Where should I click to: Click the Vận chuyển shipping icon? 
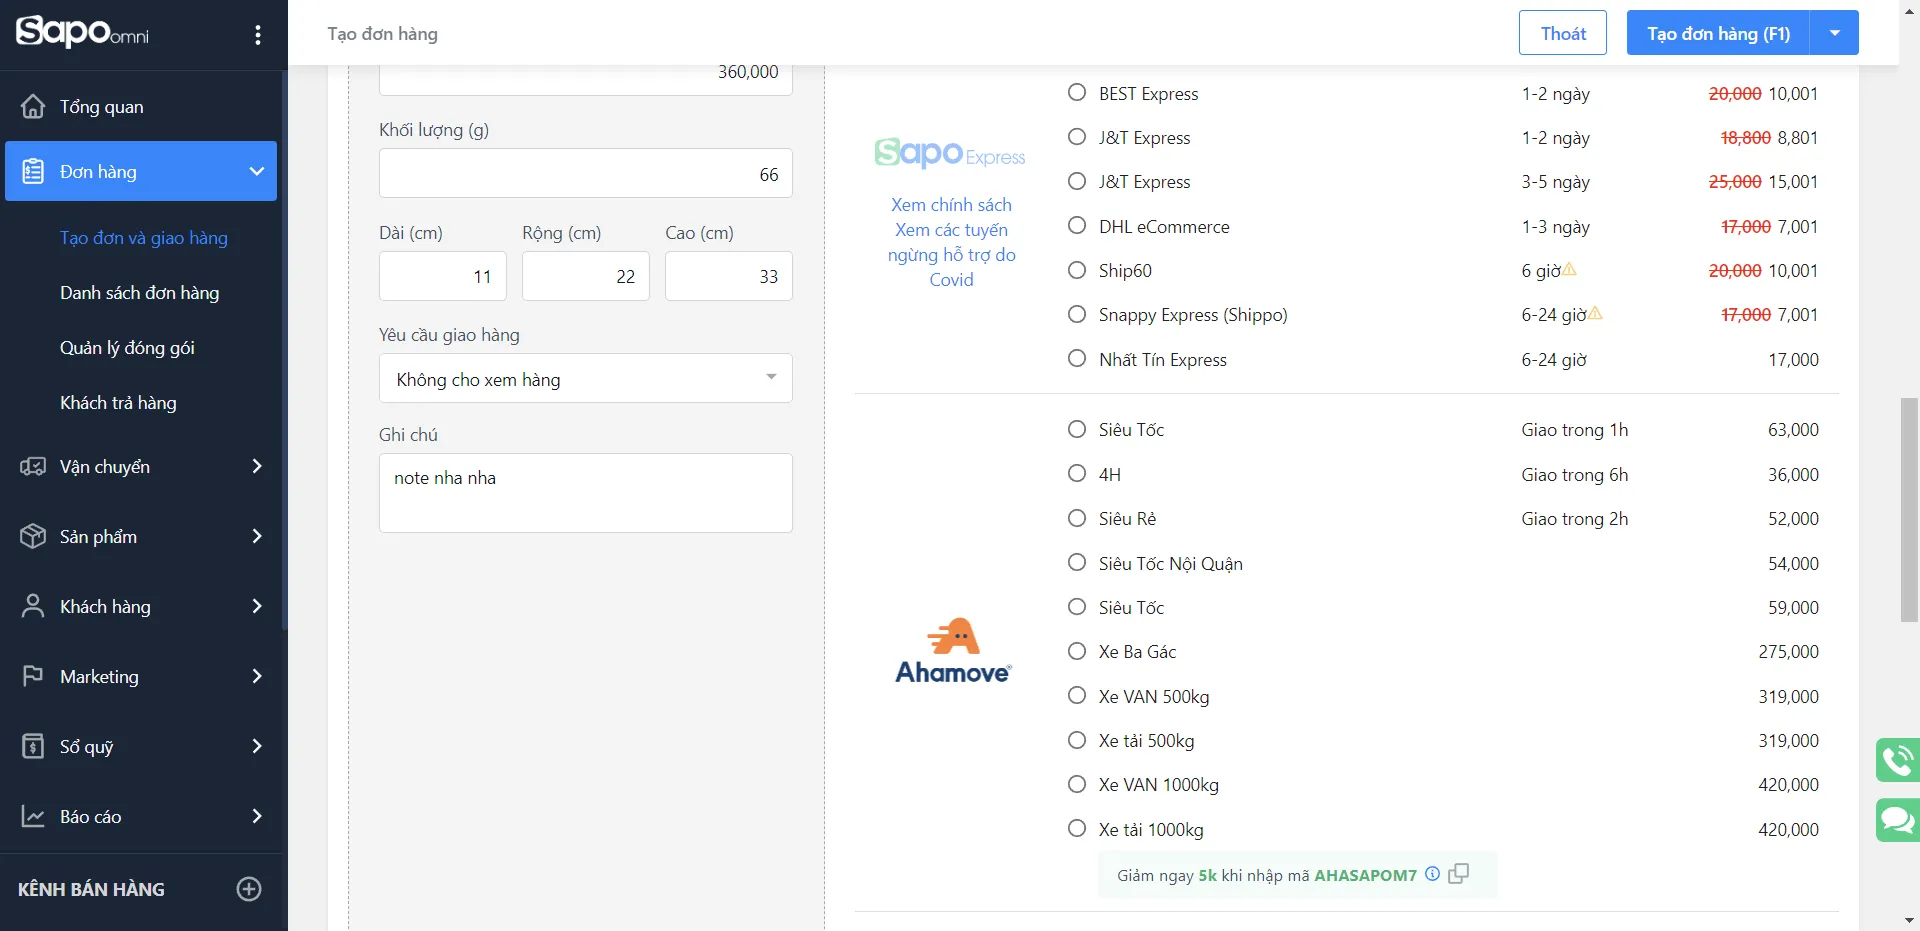pyautogui.click(x=33, y=466)
